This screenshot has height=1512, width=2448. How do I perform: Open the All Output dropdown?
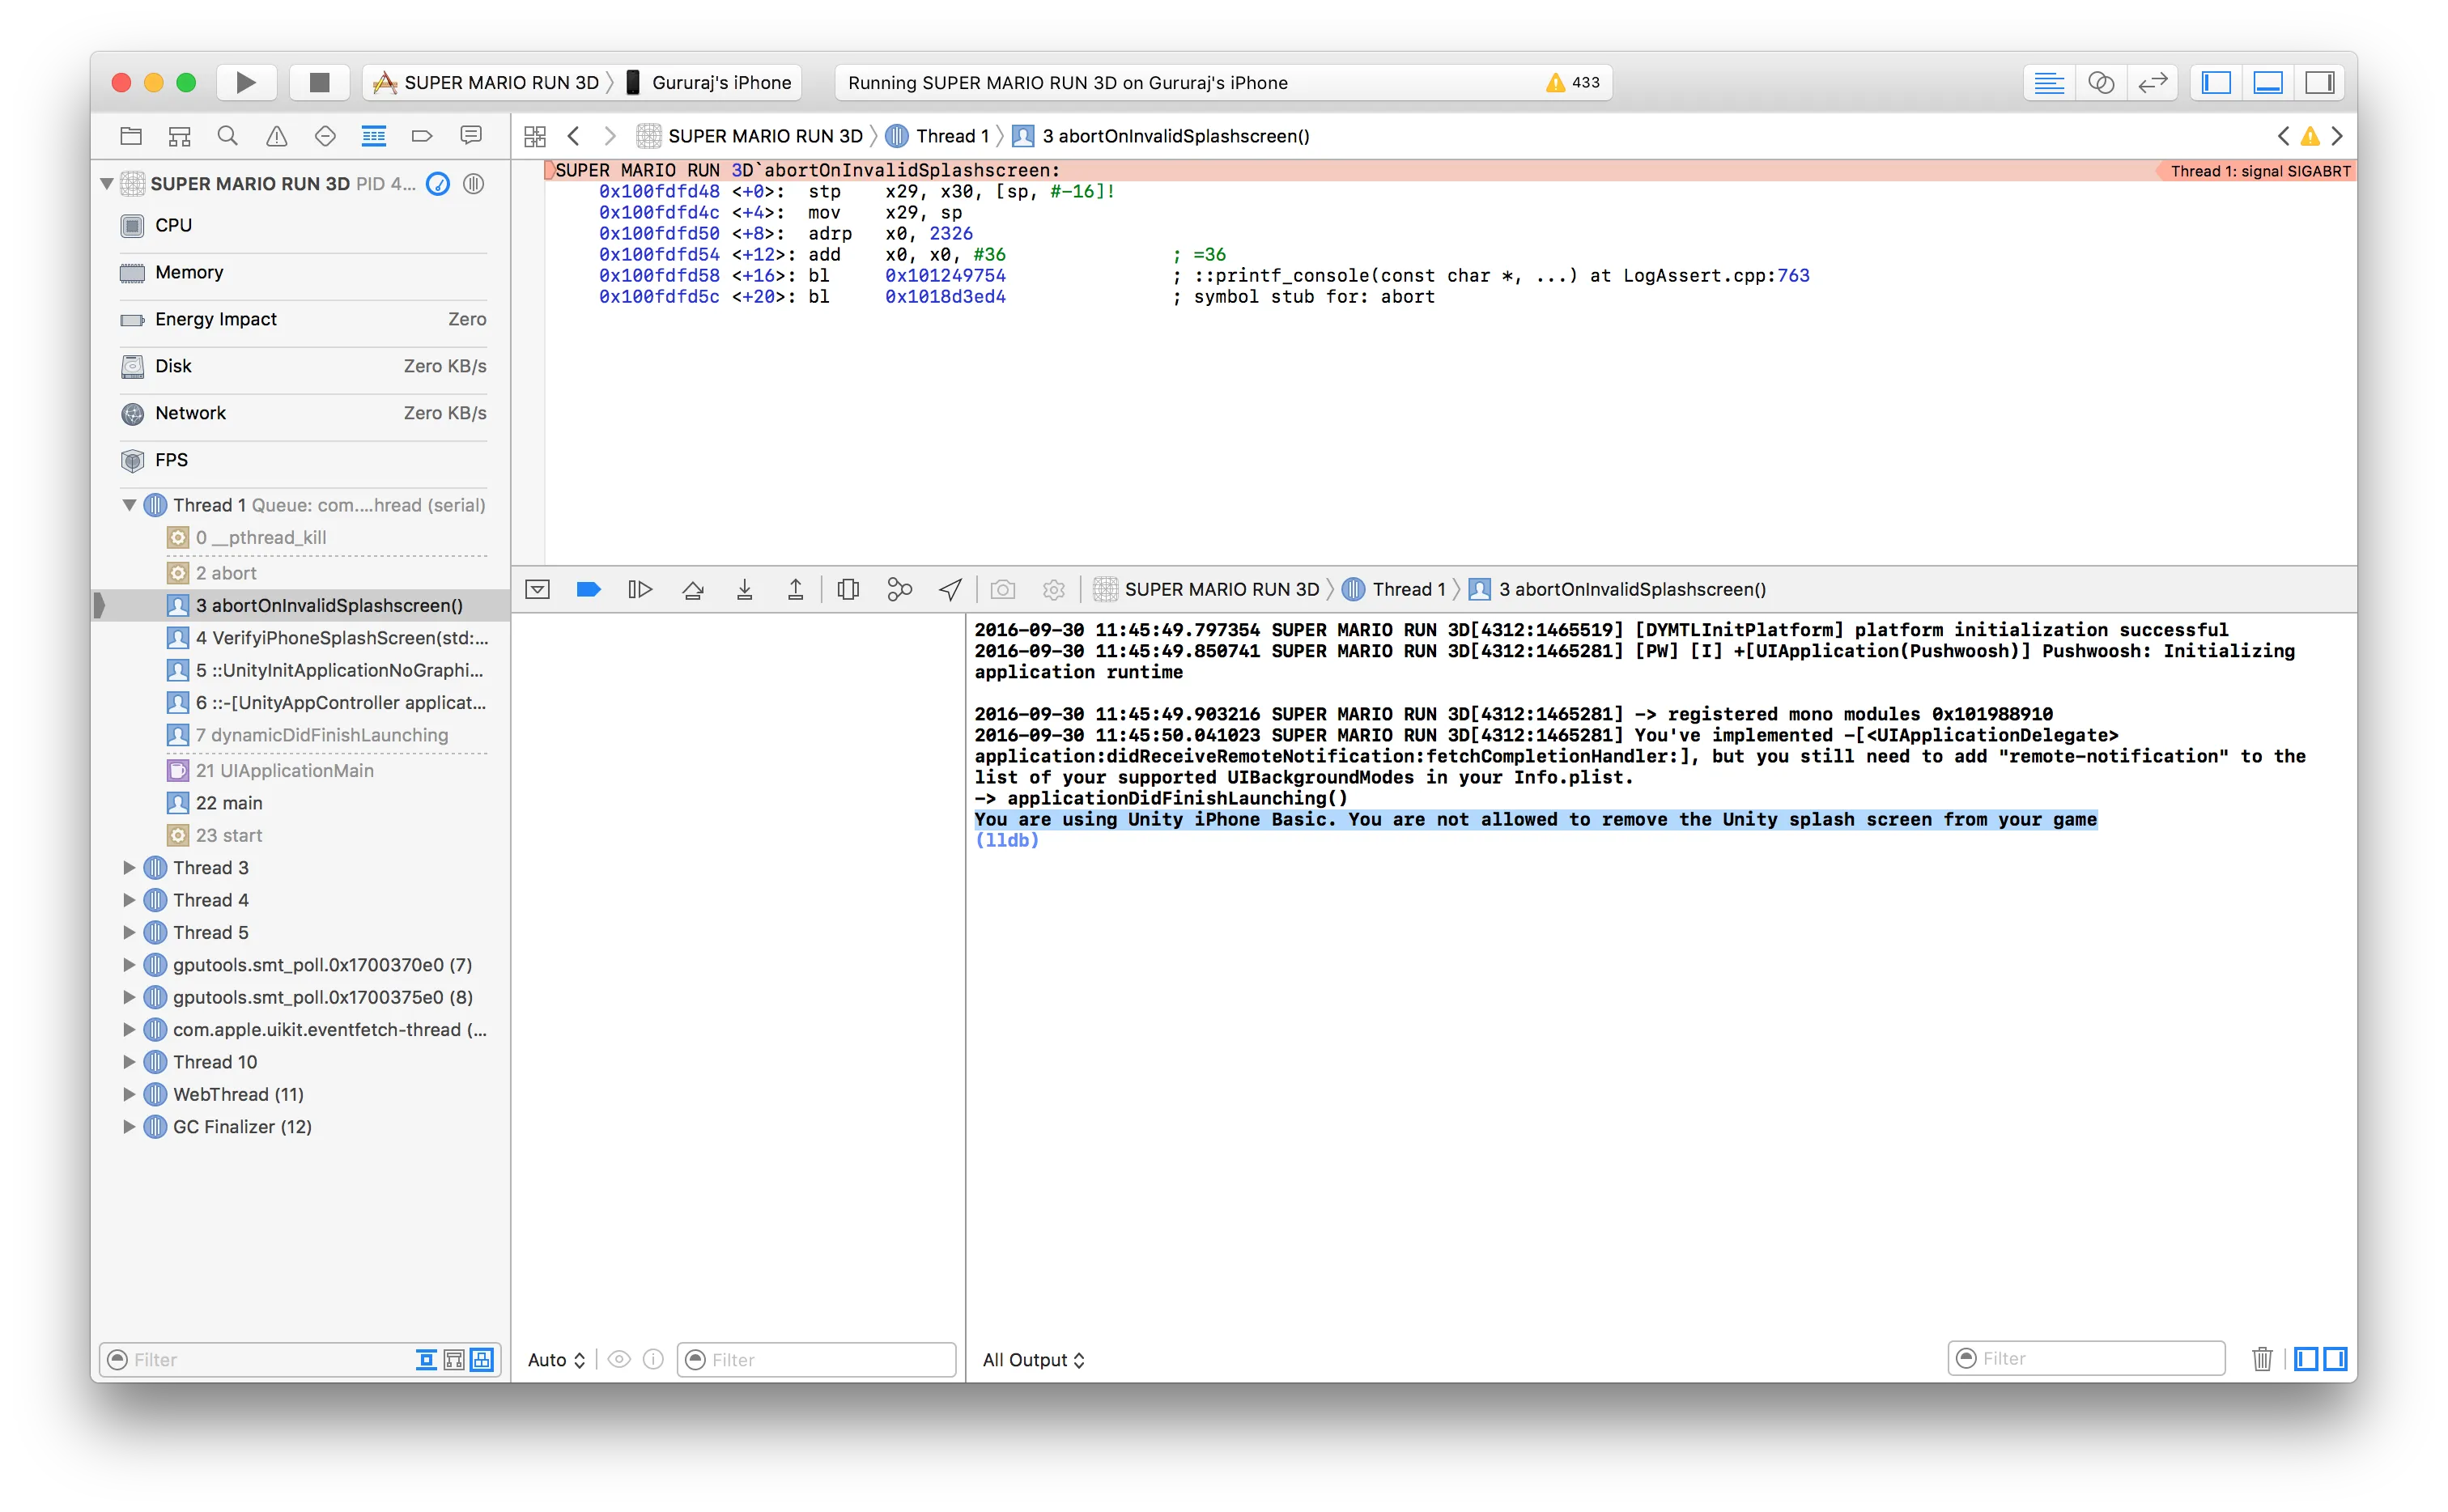pyautogui.click(x=1033, y=1360)
